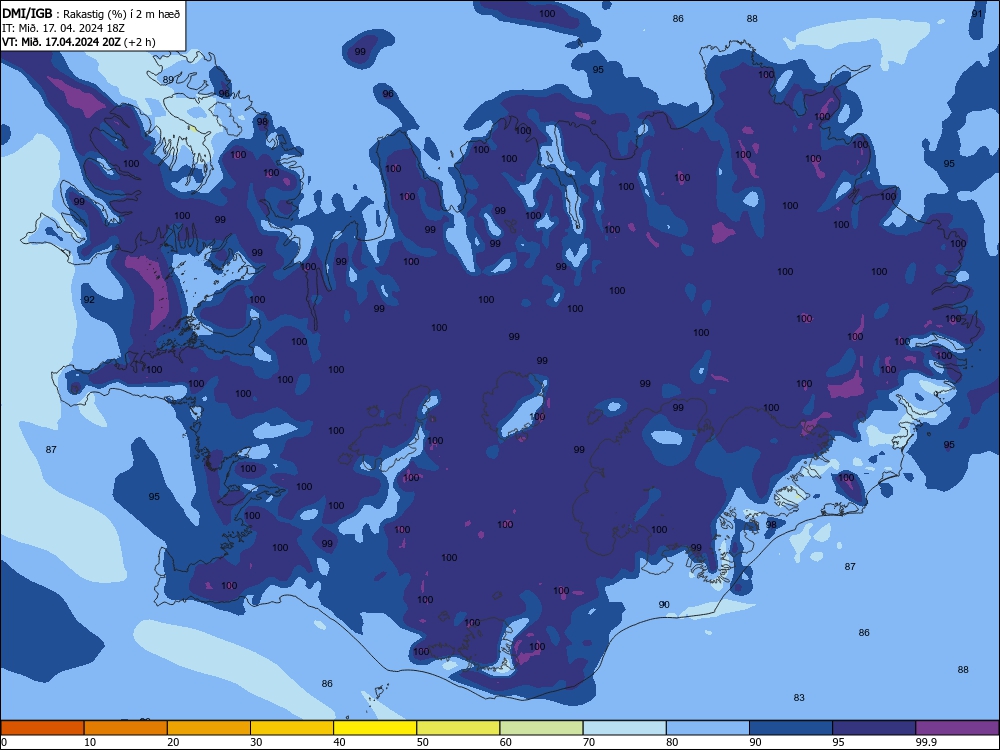Choose the 30–40 golden yellow legend swatch

[292, 728]
